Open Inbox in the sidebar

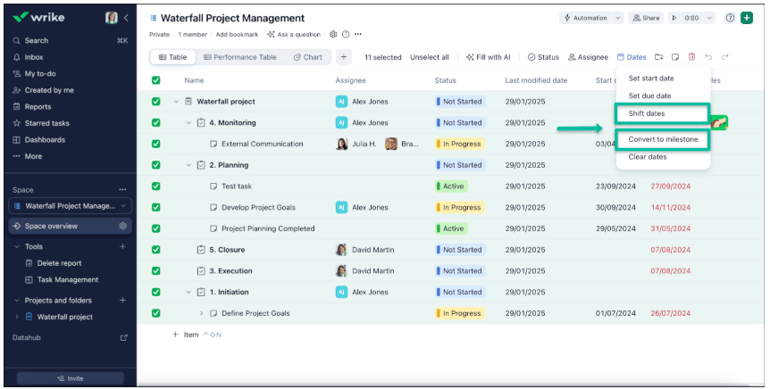[34, 57]
